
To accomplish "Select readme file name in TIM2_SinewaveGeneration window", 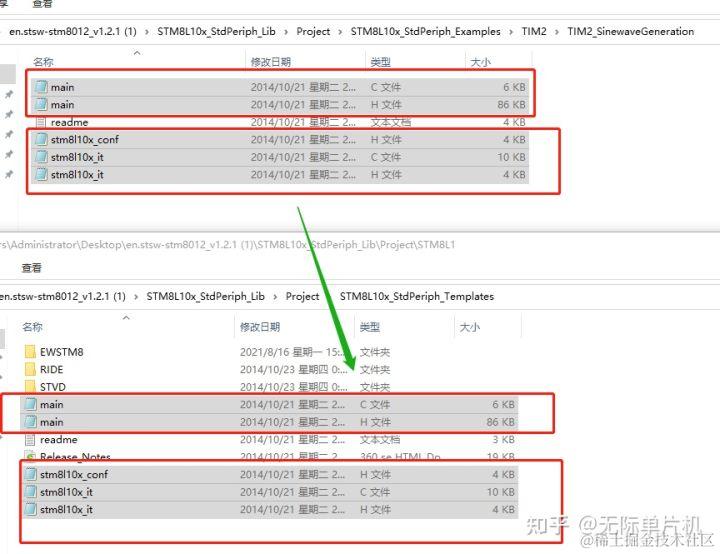I will tap(69, 122).
